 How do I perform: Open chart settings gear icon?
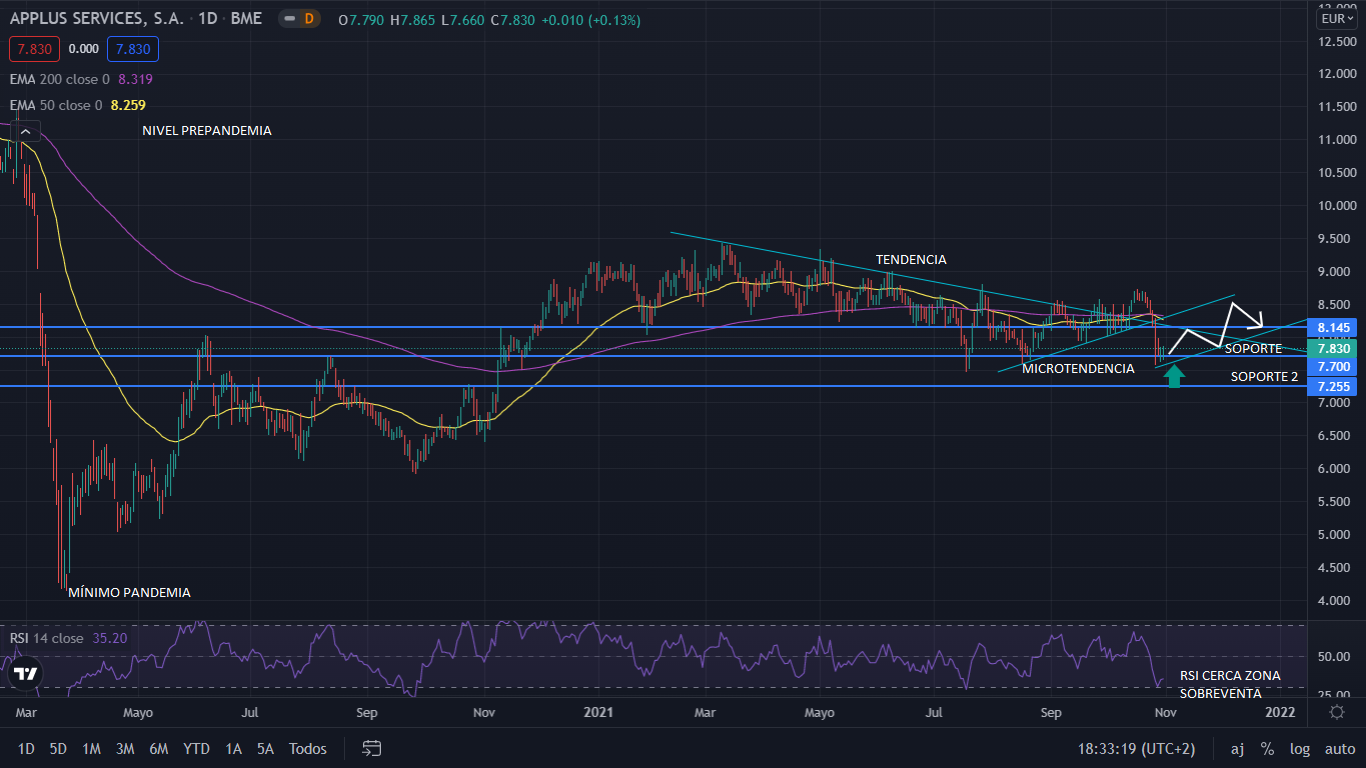1337,712
